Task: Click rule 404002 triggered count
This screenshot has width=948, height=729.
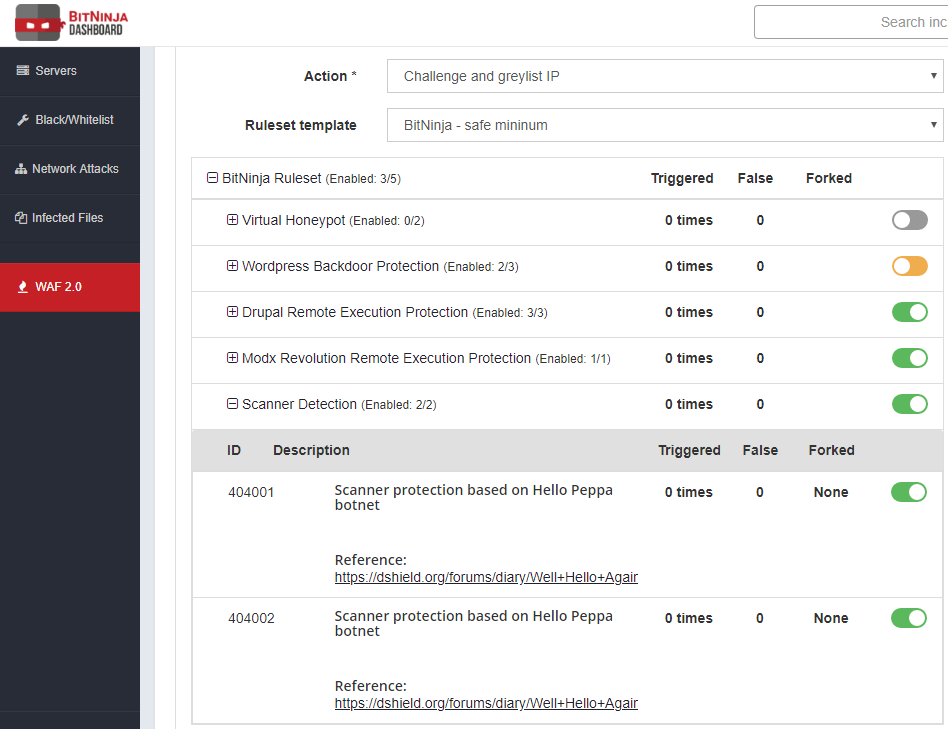Action: (x=689, y=618)
